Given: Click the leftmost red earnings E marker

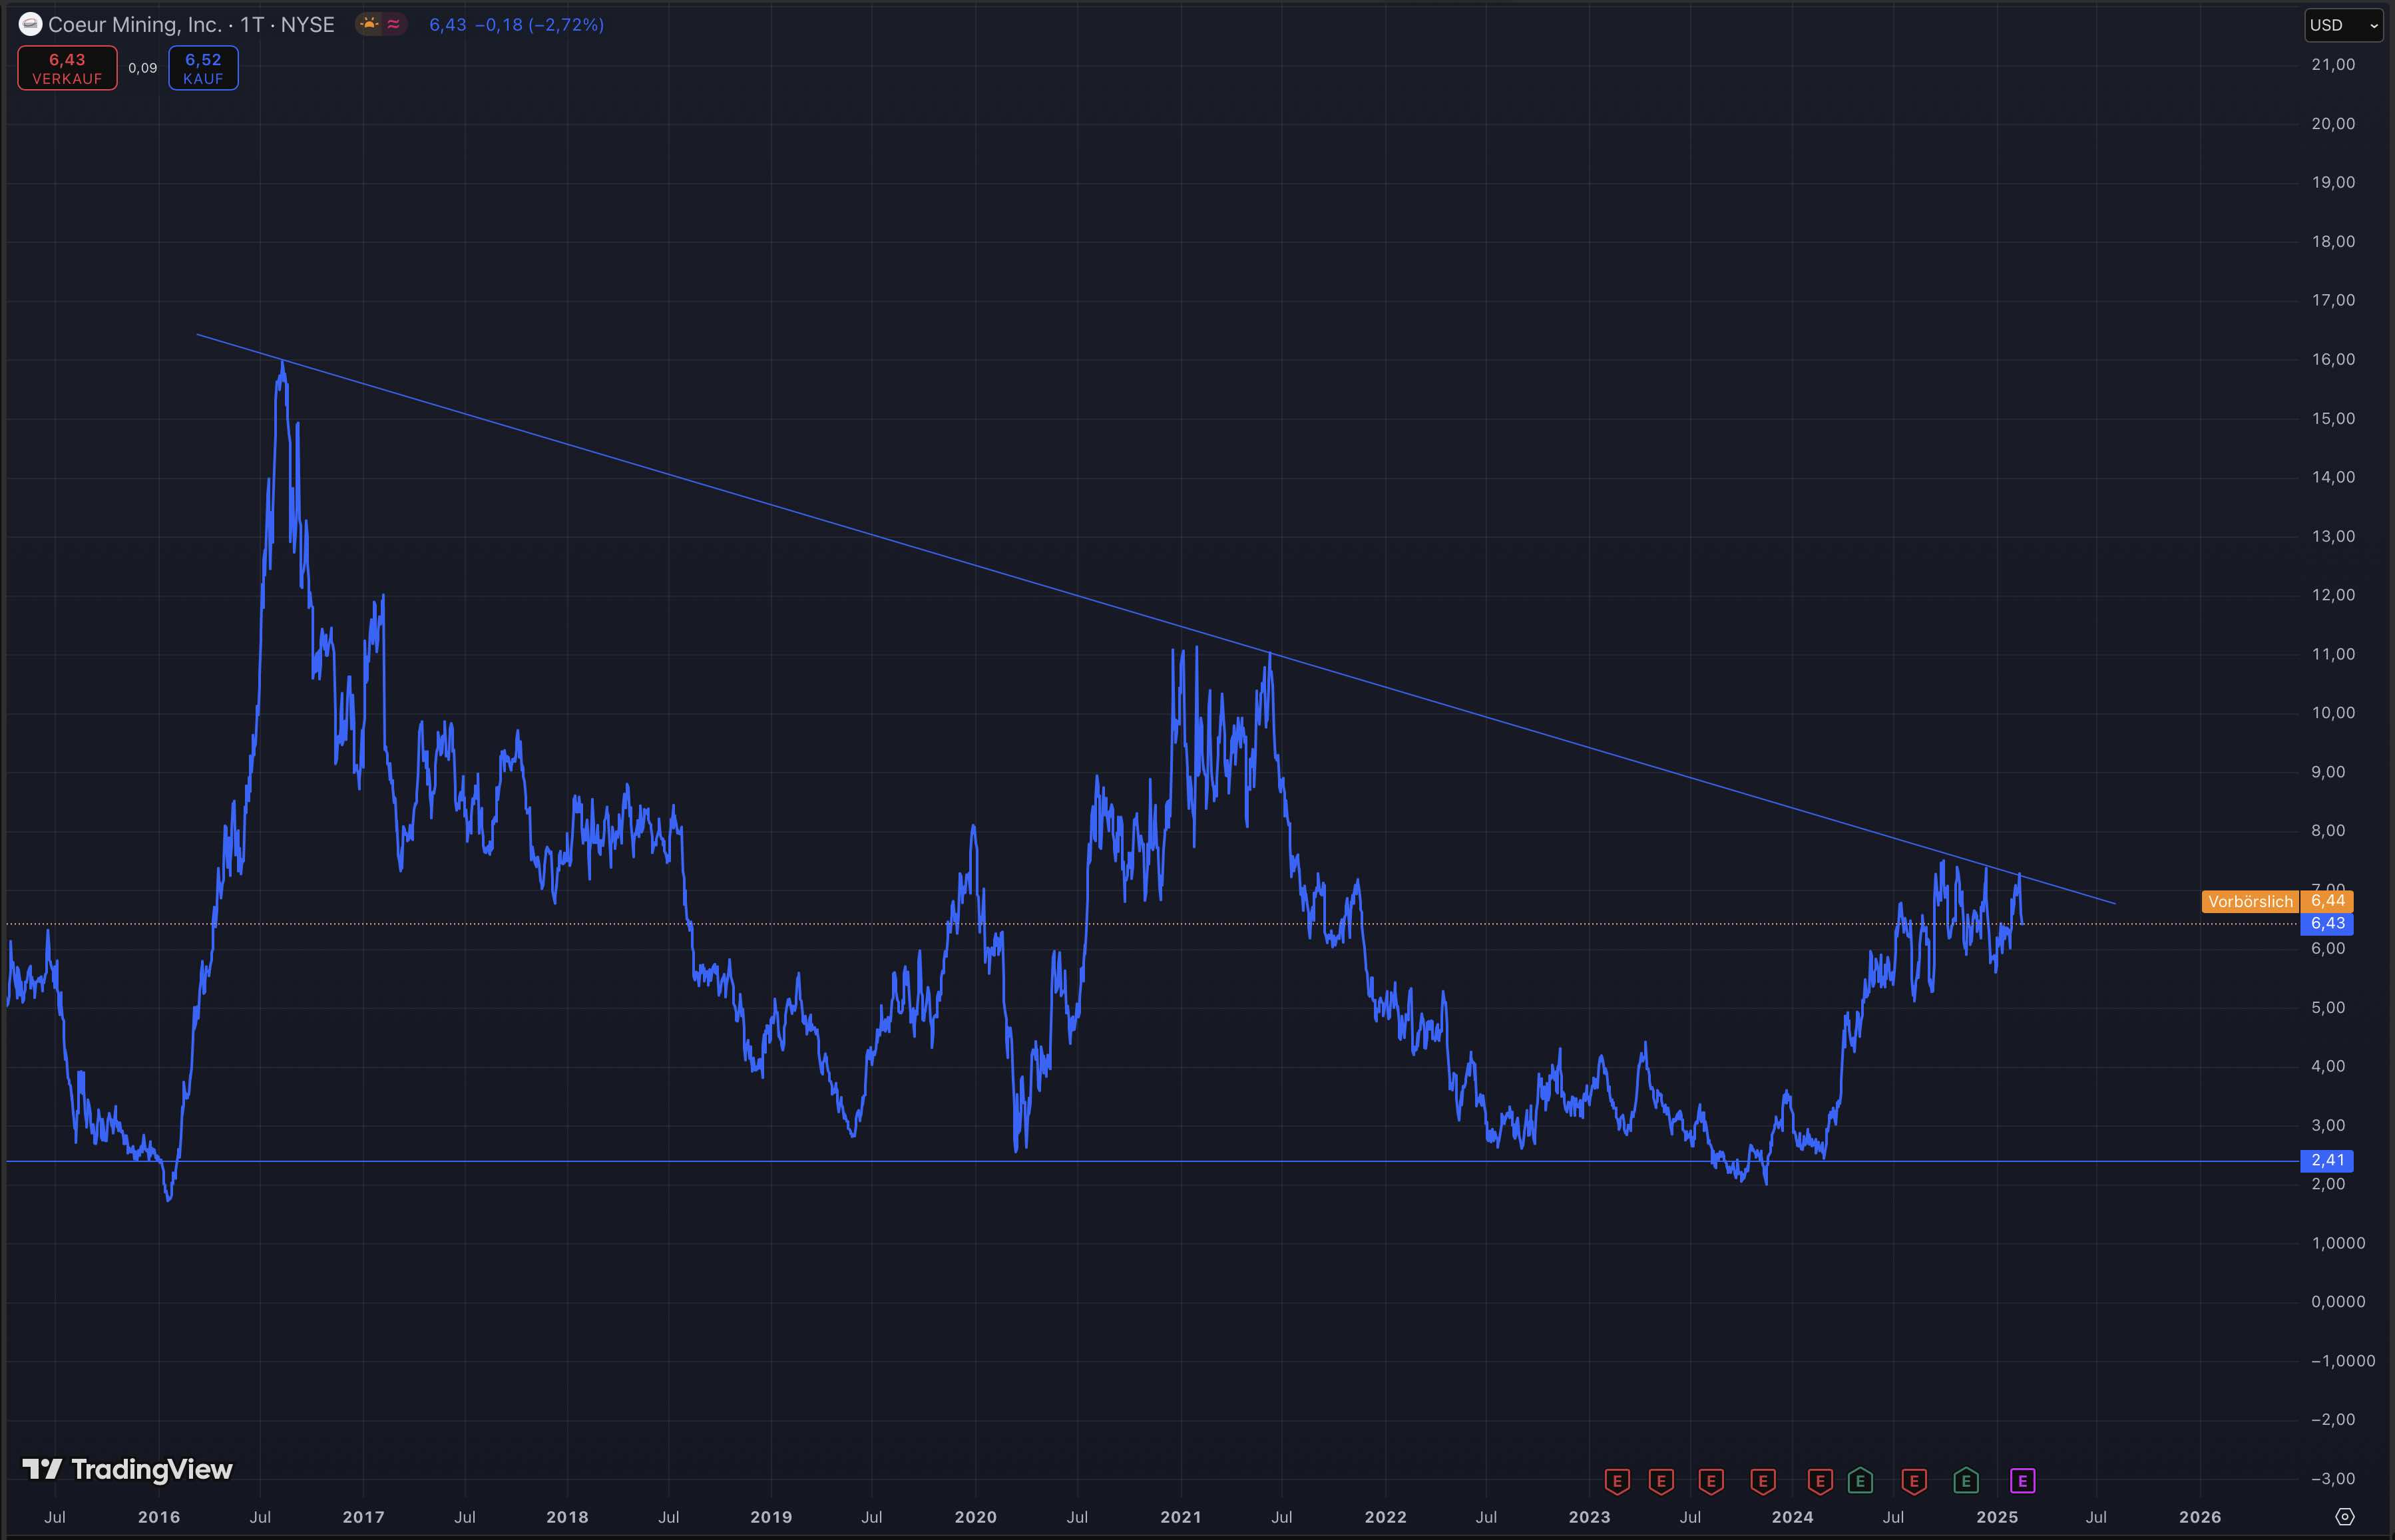Looking at the screenshot, I should point(1617,1481).
